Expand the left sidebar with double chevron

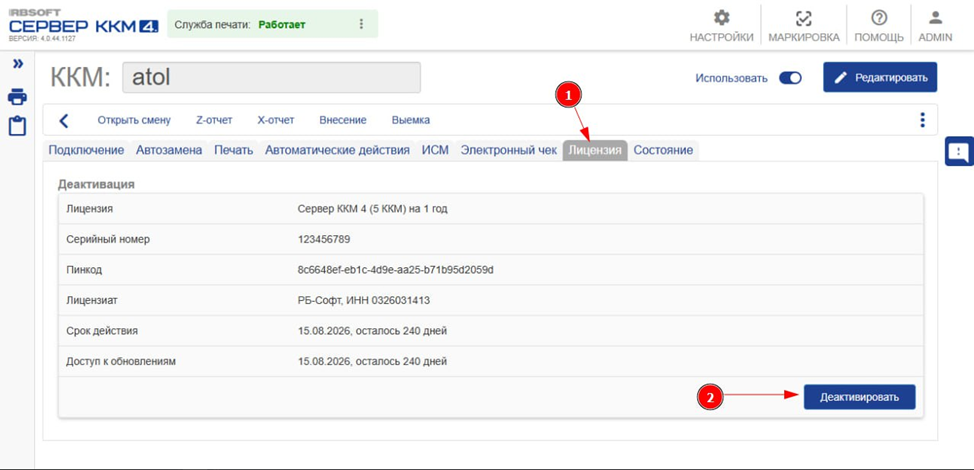[17, 64]
